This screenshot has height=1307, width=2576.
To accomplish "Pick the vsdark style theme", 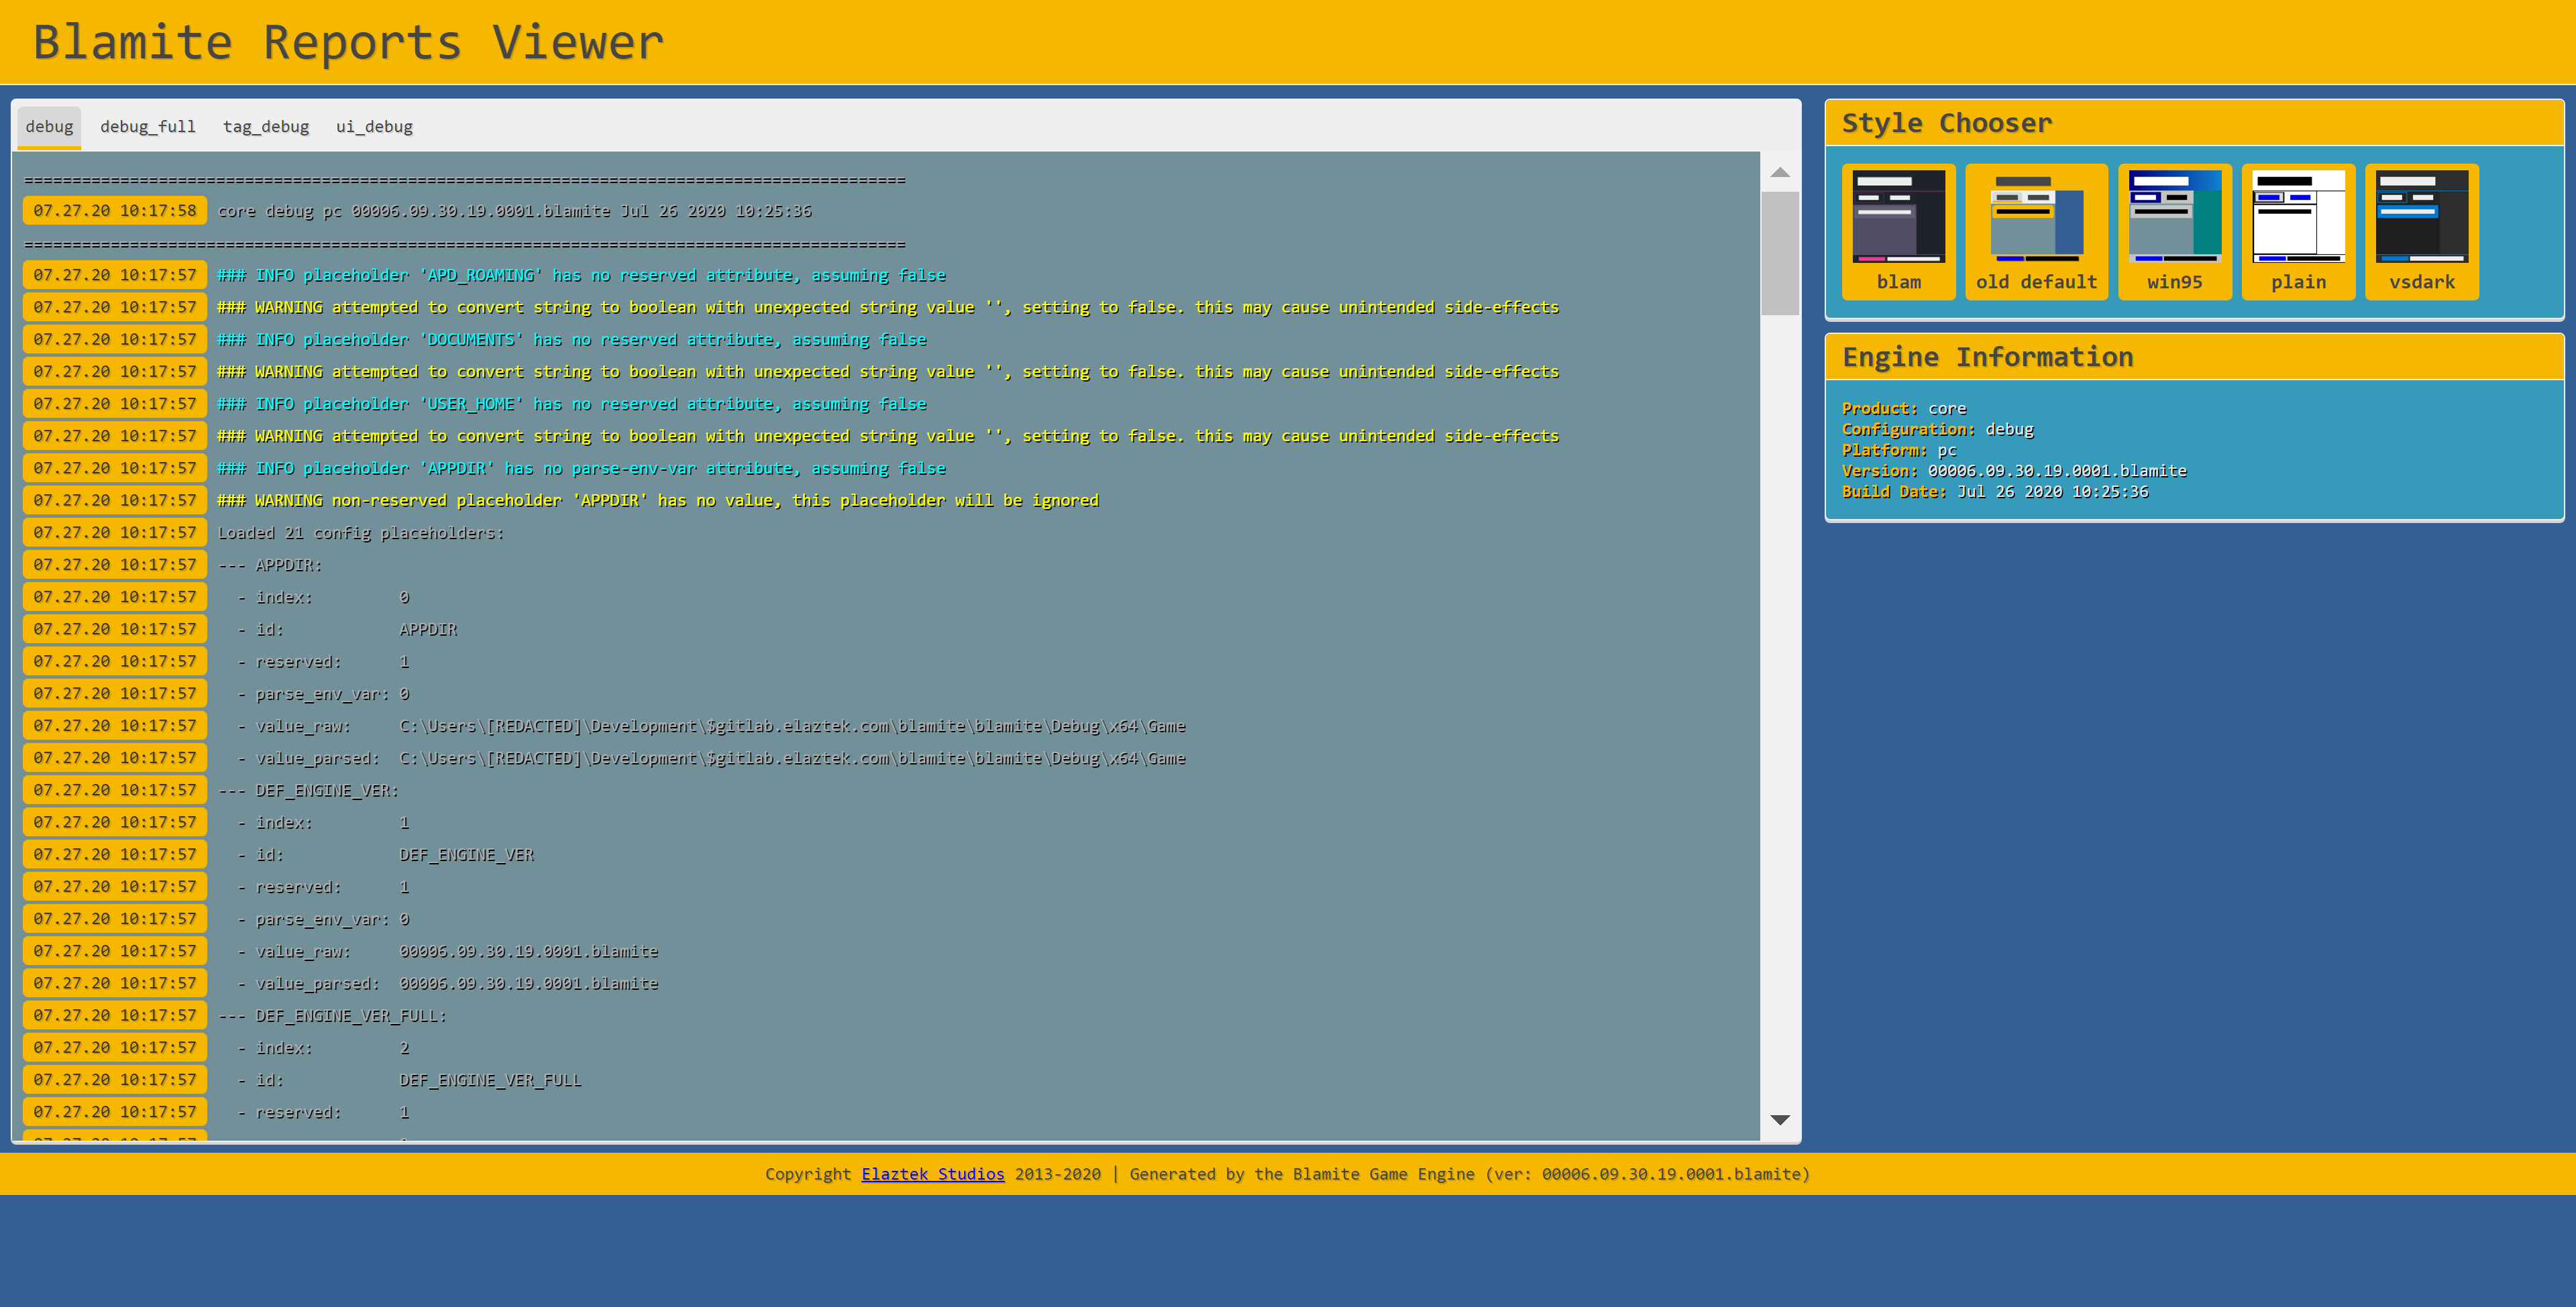I will tap(2421, 230).
